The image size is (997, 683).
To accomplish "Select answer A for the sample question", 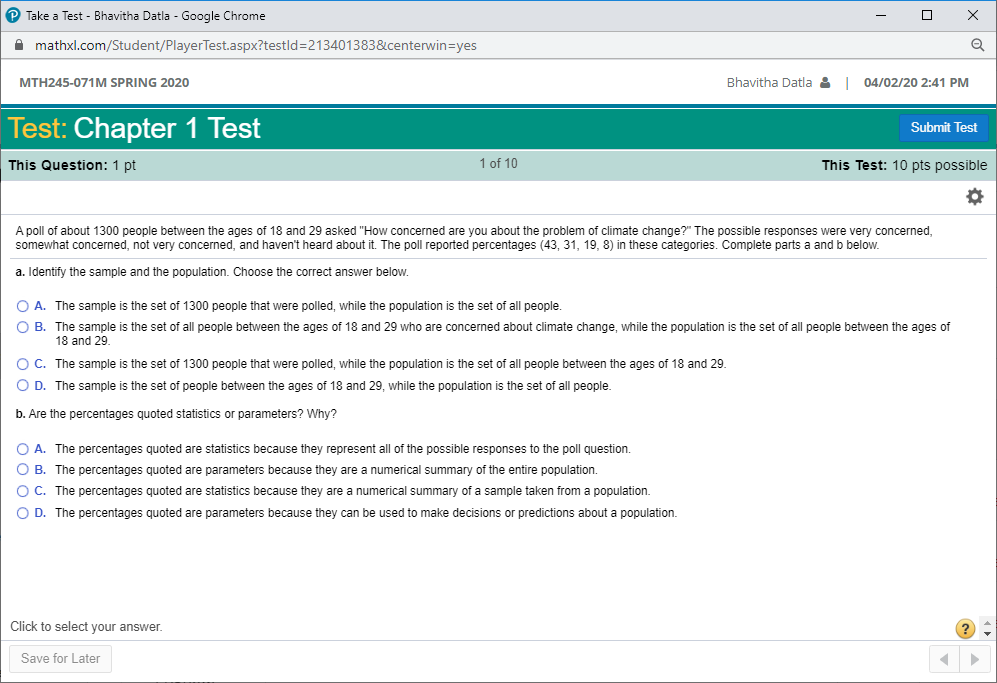I will pyautogui.click(x=21, y=305).
